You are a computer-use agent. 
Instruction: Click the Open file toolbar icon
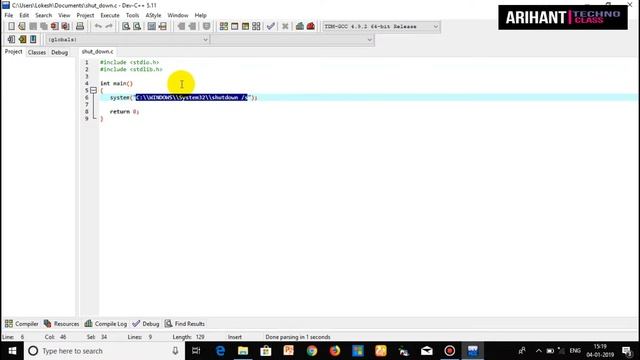(22, 27)
